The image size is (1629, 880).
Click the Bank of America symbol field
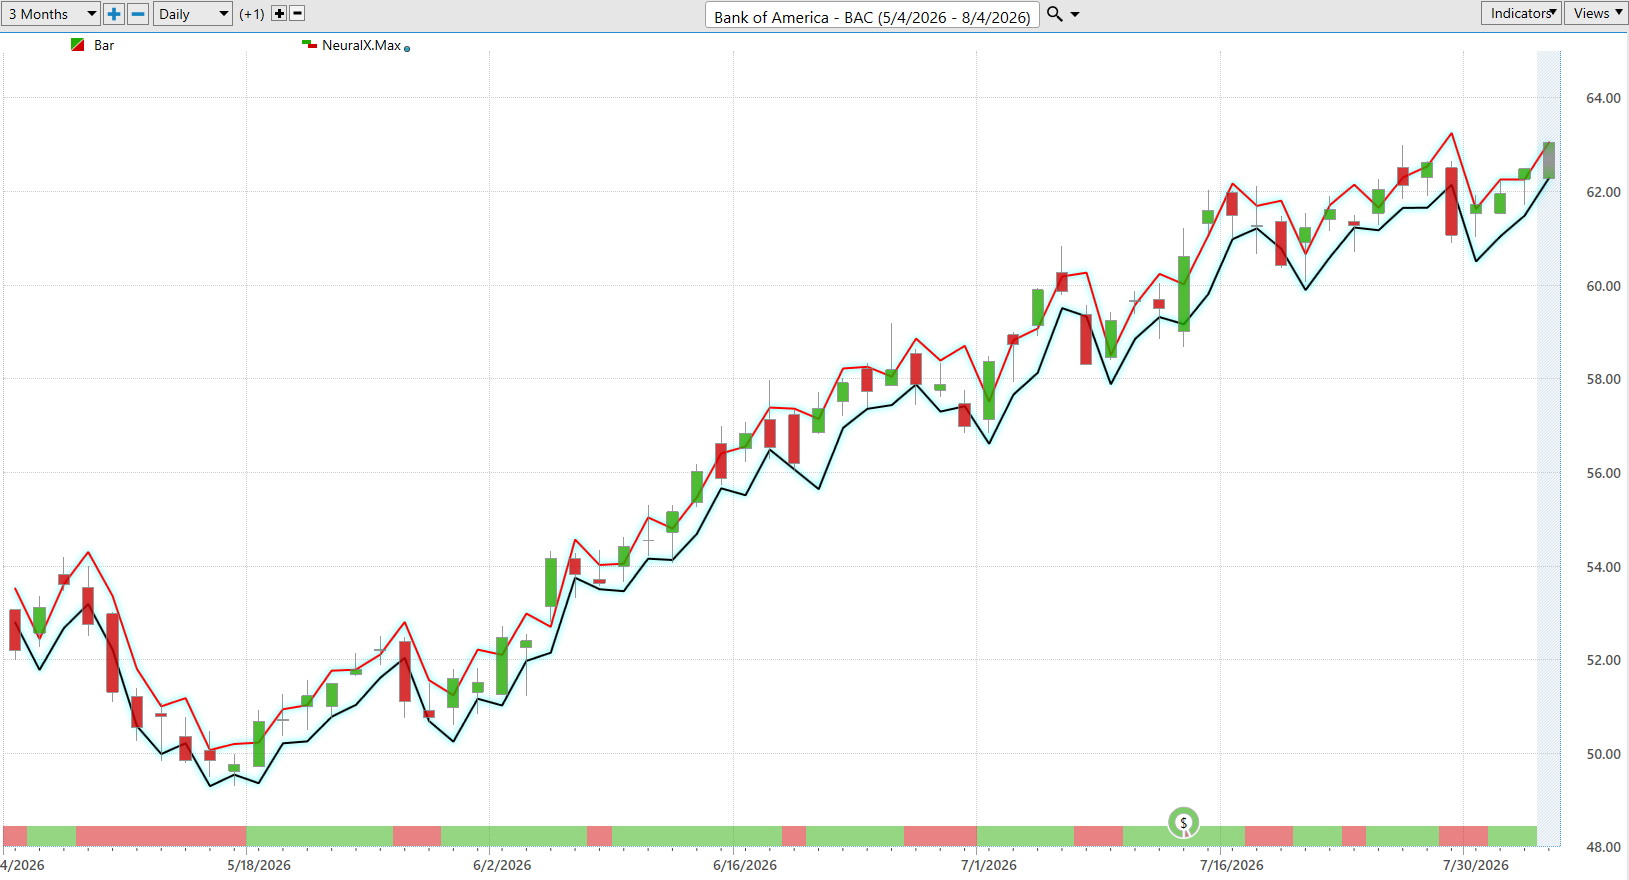872,16
